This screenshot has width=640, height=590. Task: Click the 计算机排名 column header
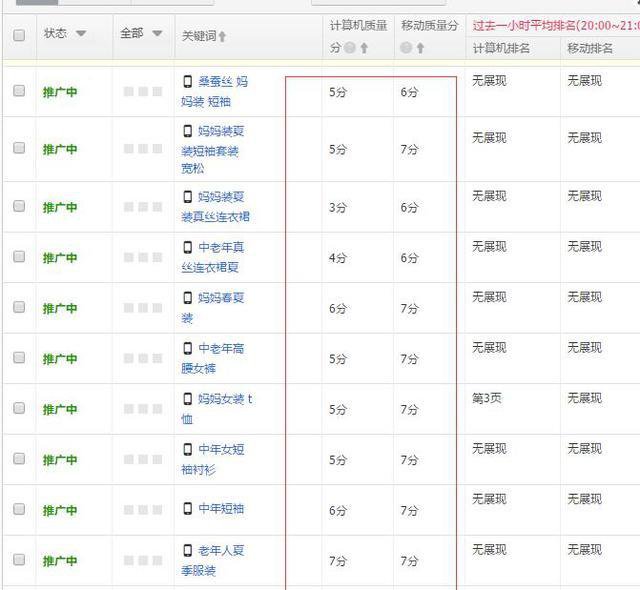[501, 49]
